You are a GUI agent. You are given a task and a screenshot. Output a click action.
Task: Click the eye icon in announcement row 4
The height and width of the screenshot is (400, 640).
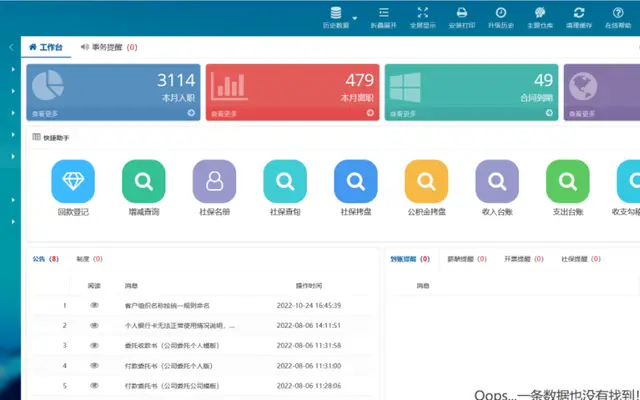point(94,365)
